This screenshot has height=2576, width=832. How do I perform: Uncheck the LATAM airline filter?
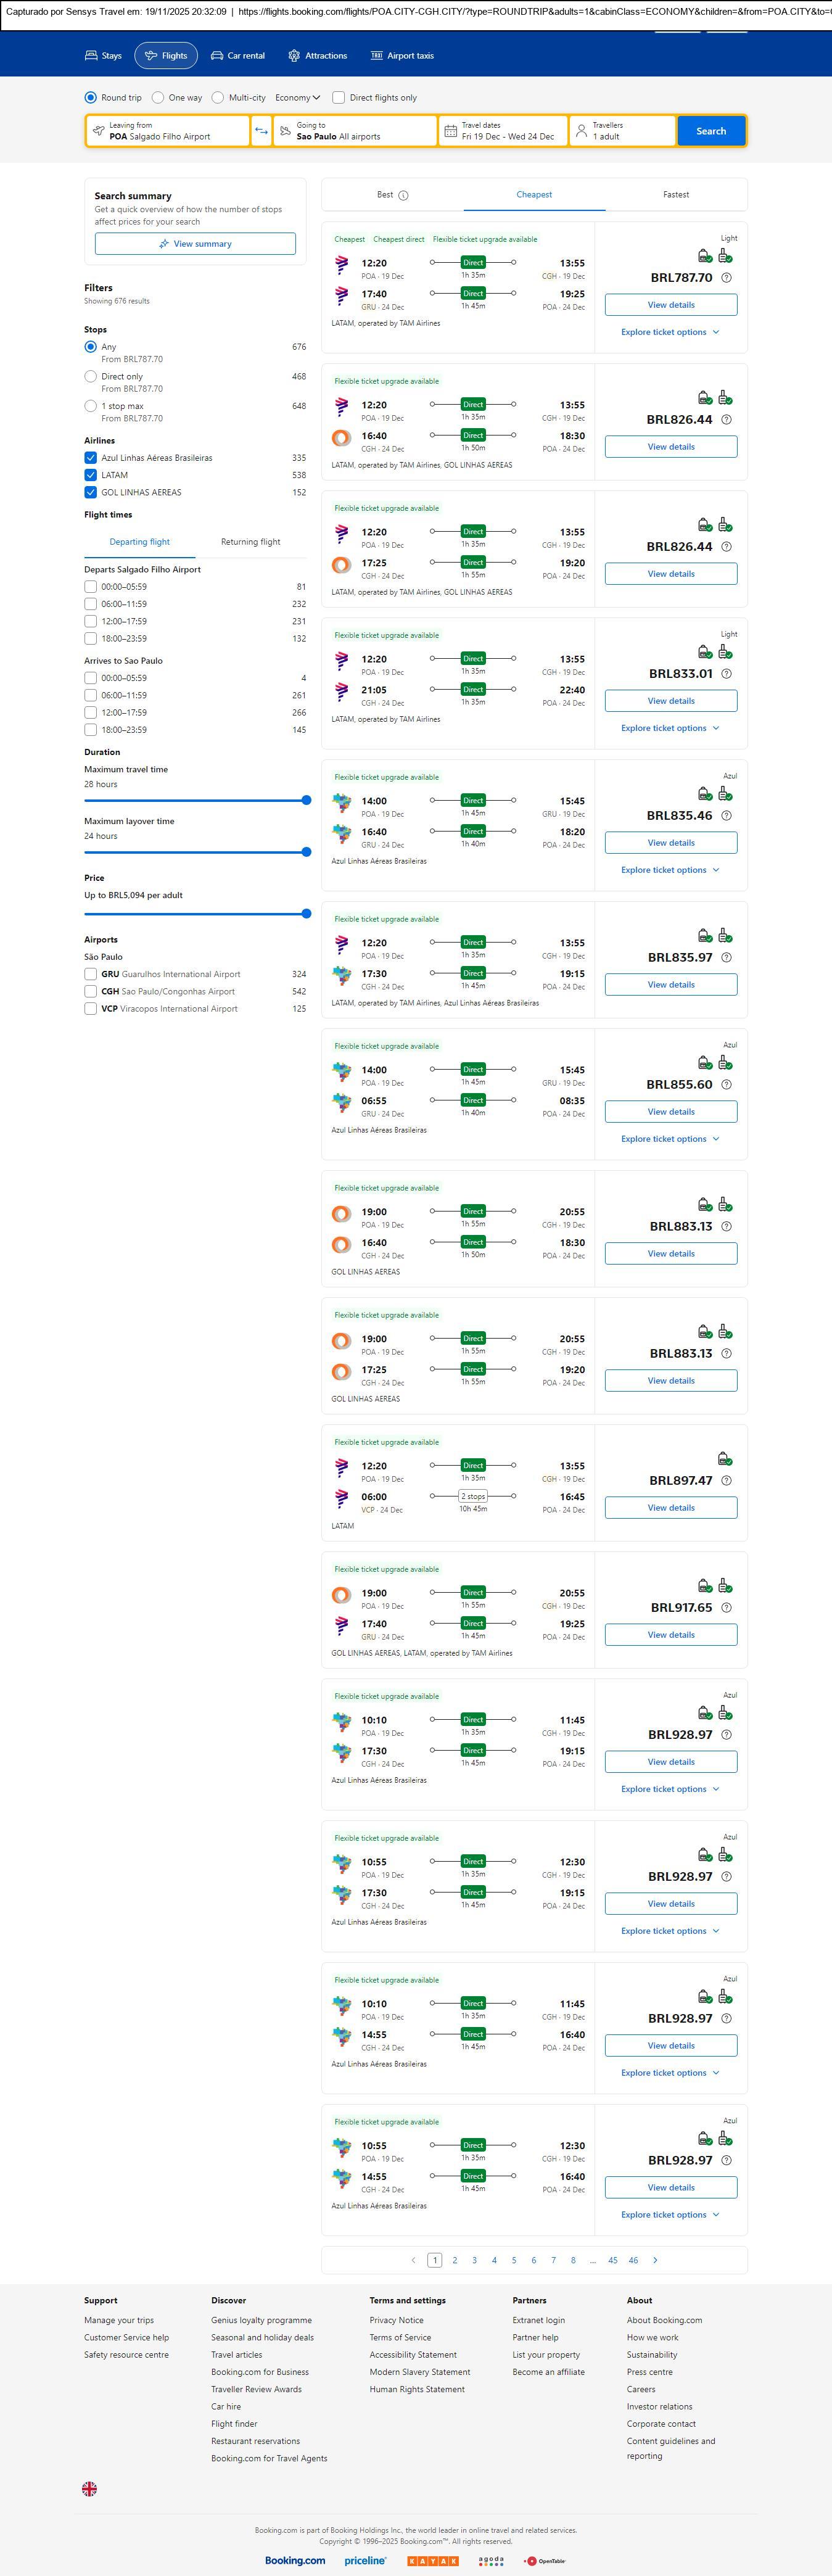pos(91,475)
